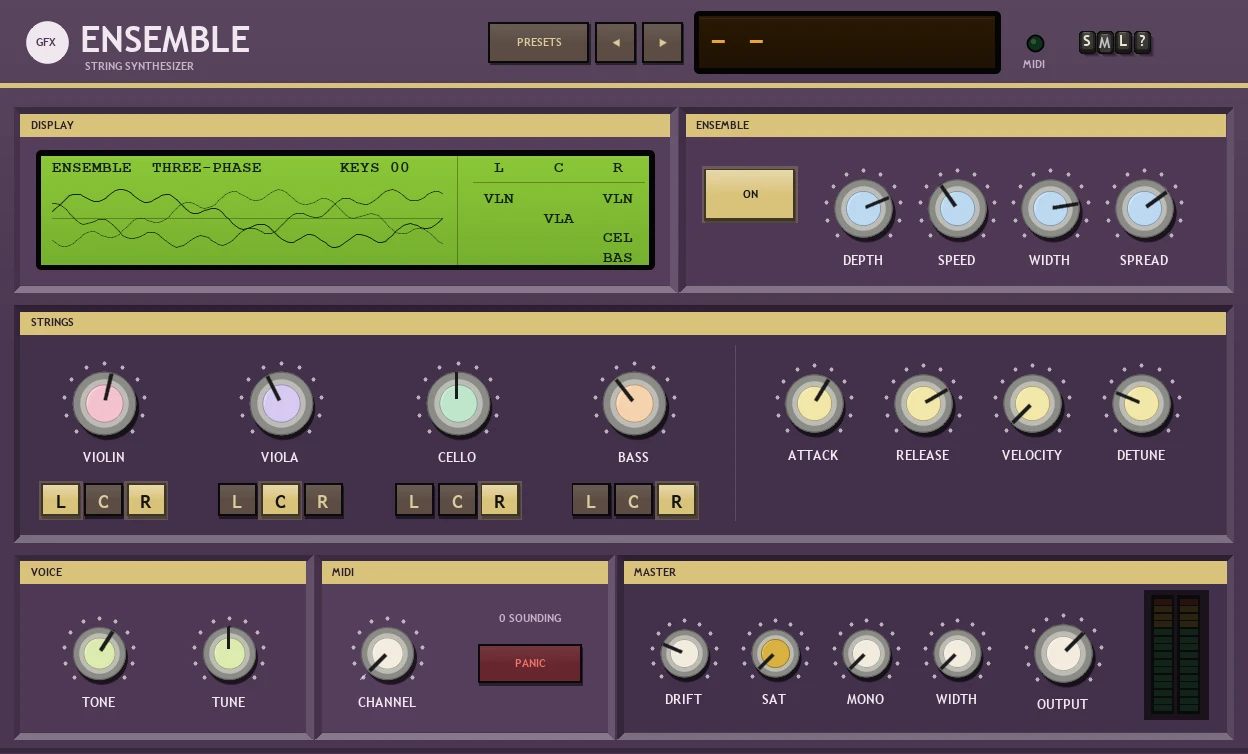Viewport: 1248px width, 754px height.
Task: Click the voice TONE knob
Action: (99, 653)
